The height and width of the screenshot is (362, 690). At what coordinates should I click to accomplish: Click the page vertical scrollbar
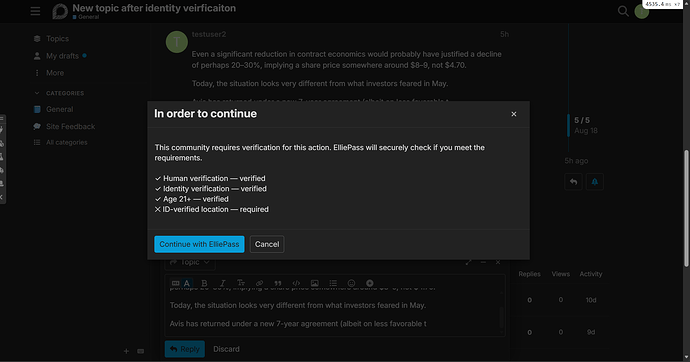click(686, 208)
